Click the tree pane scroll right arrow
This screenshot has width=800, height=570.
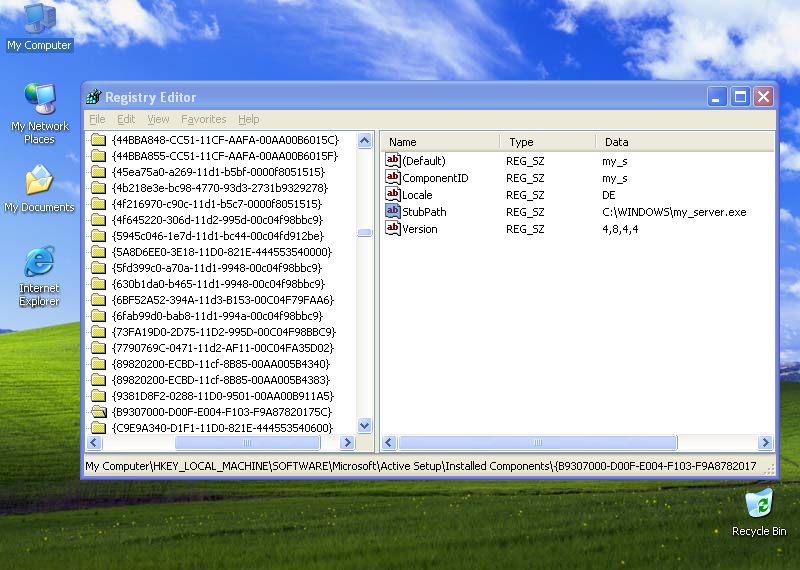(x=347, y=442)
